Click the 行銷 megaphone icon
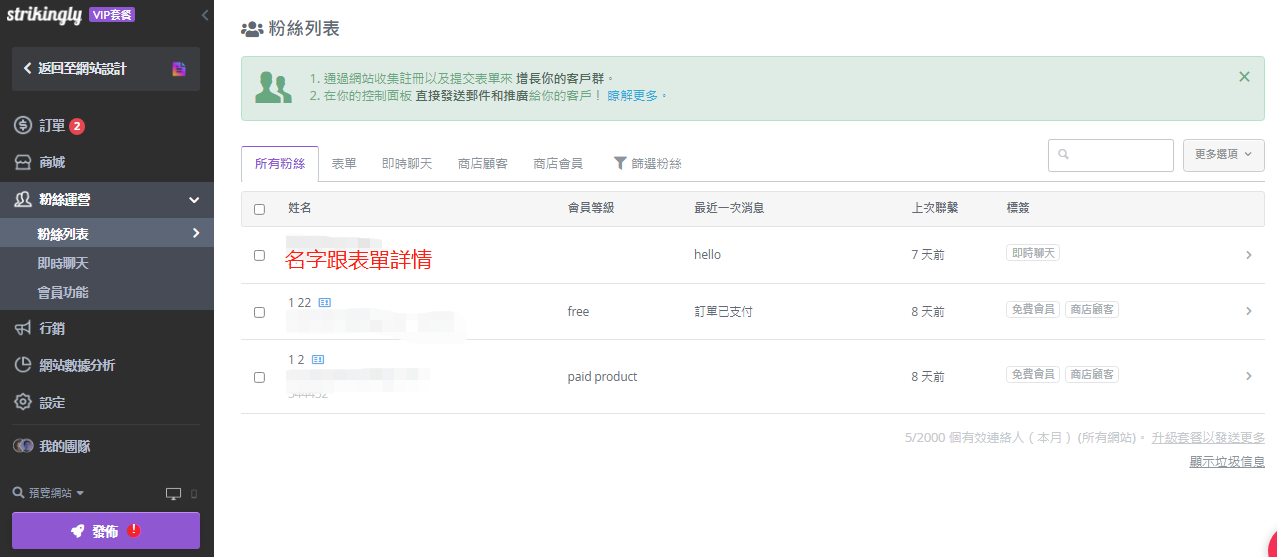The width and height of the screenshot is (1277, 557). (x=23, y=328)
